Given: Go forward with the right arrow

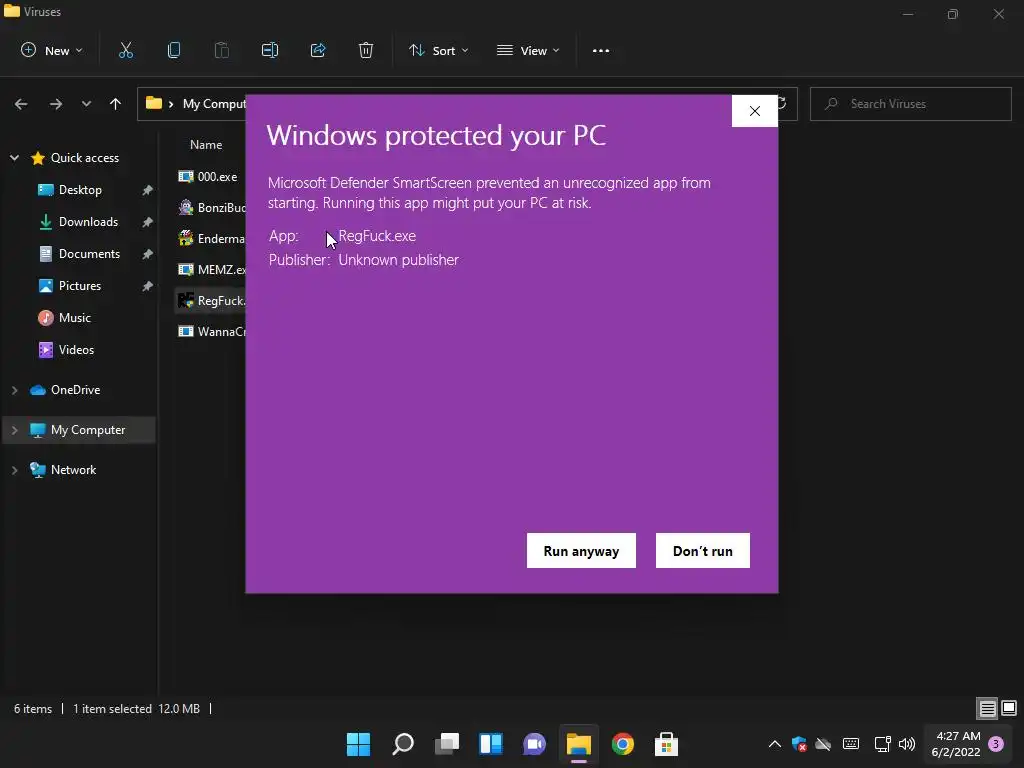Looking at the screenshot, I should point(56,104).
